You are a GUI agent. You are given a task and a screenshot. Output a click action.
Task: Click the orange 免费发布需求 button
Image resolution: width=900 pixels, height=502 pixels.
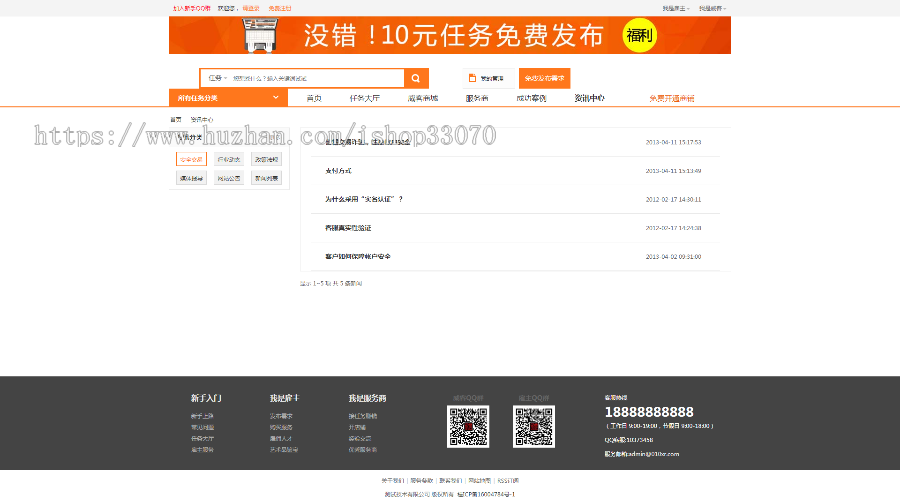(544, 79)
